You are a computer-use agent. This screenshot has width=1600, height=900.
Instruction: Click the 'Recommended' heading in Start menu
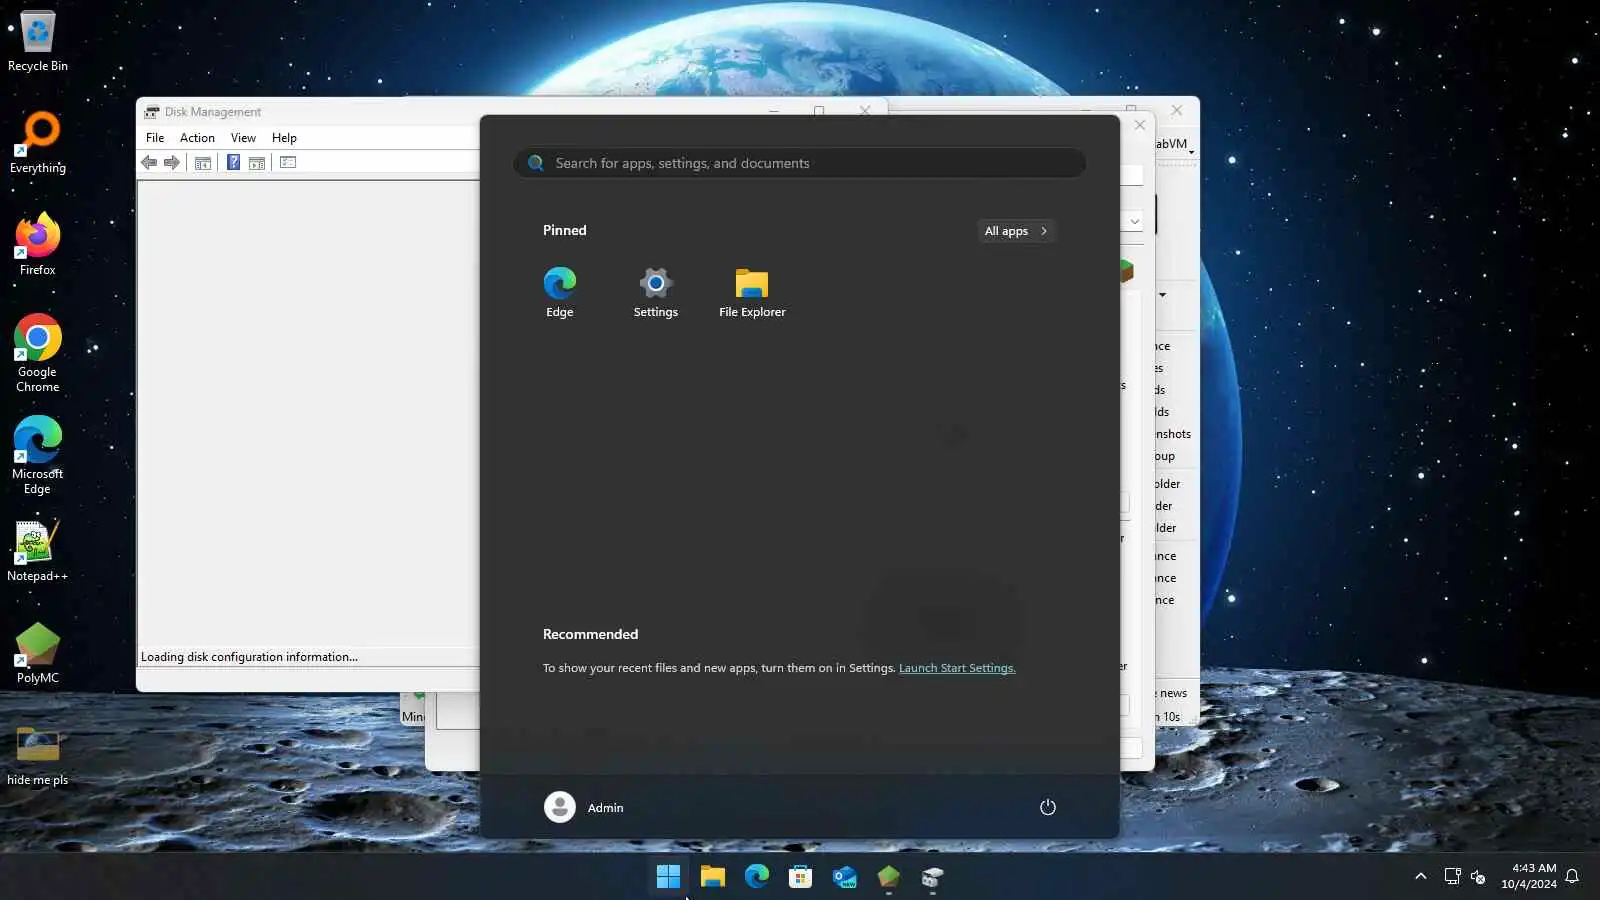point(590,634)
